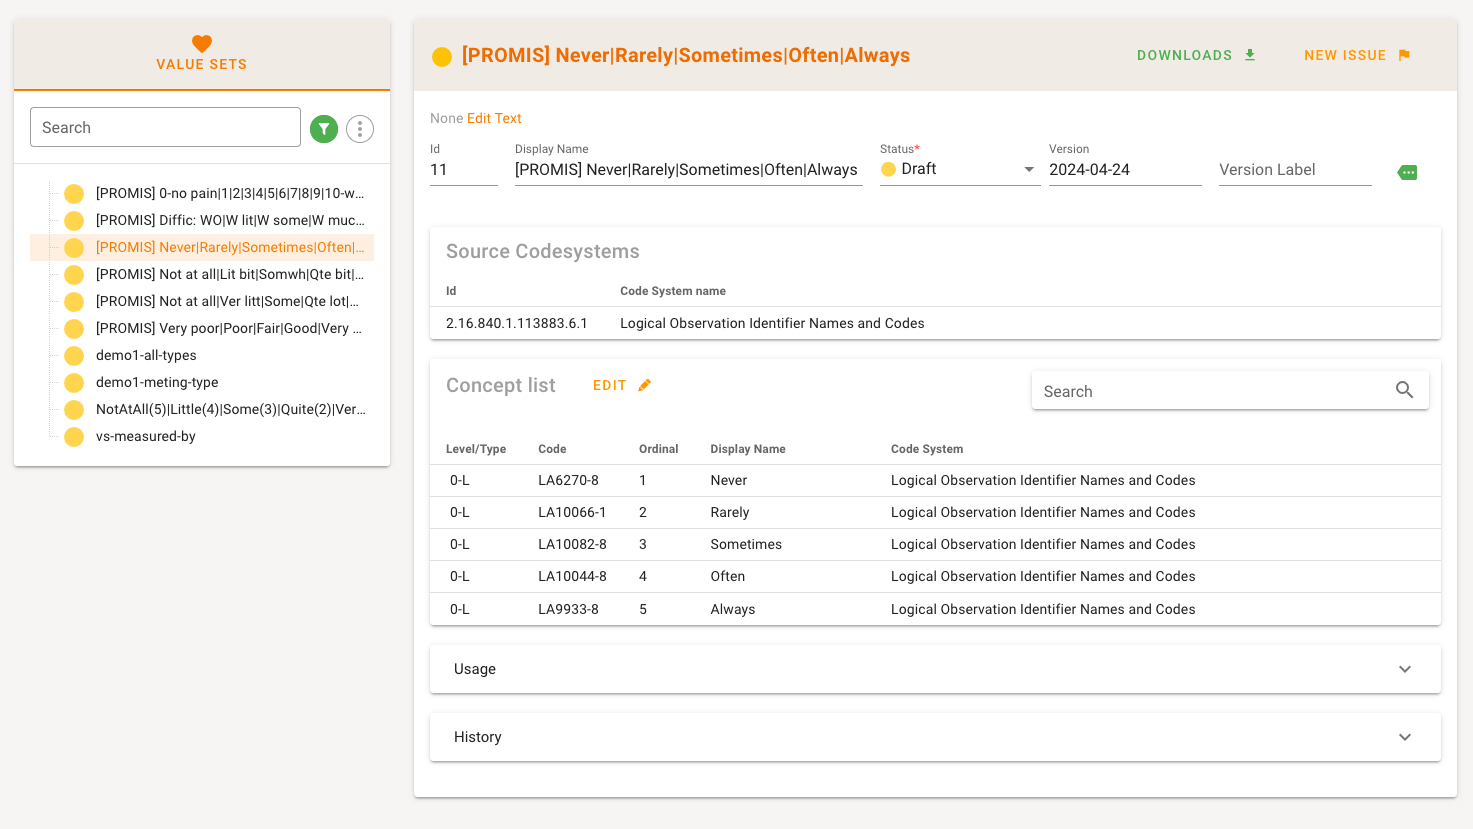Open the vs-measured-by value set
This screenshot has width=1473, height=829.
click(146, 436)
